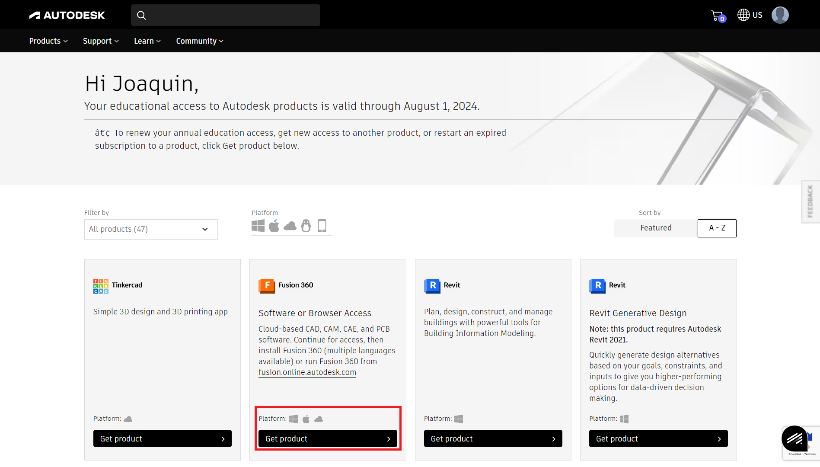Expand the Community menu
The image size is (820, 467).
coord(199,41)
